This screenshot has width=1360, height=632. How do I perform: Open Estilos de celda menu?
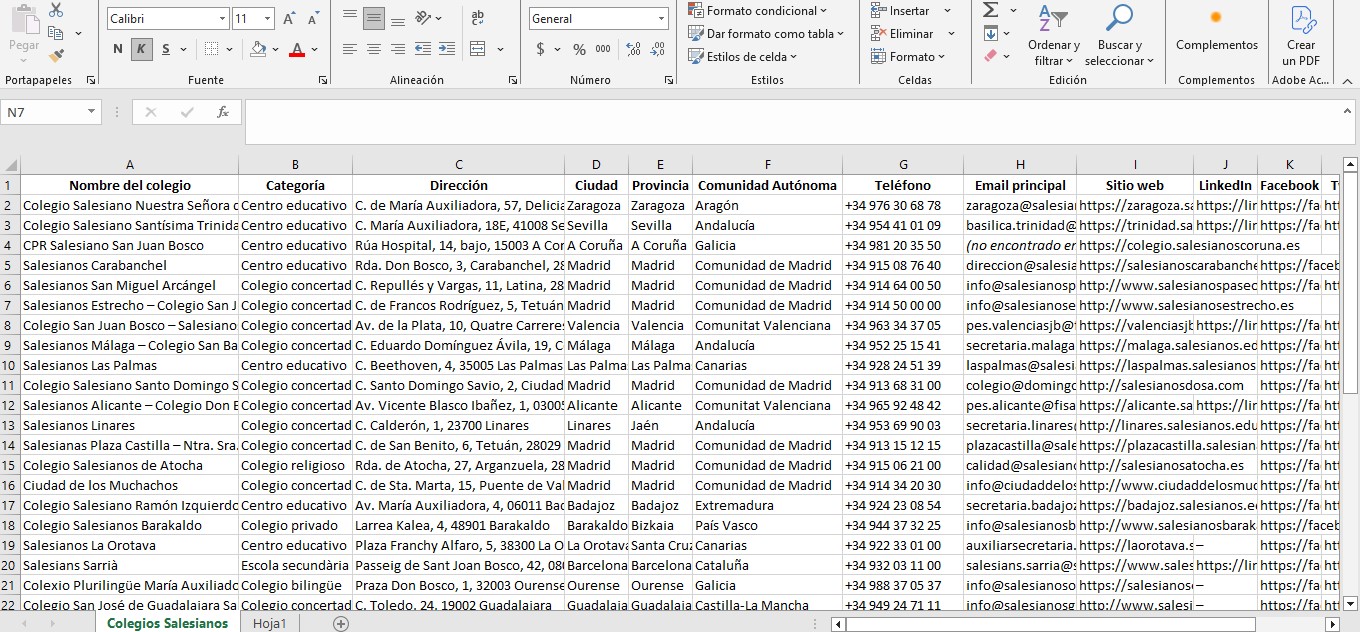743,56
